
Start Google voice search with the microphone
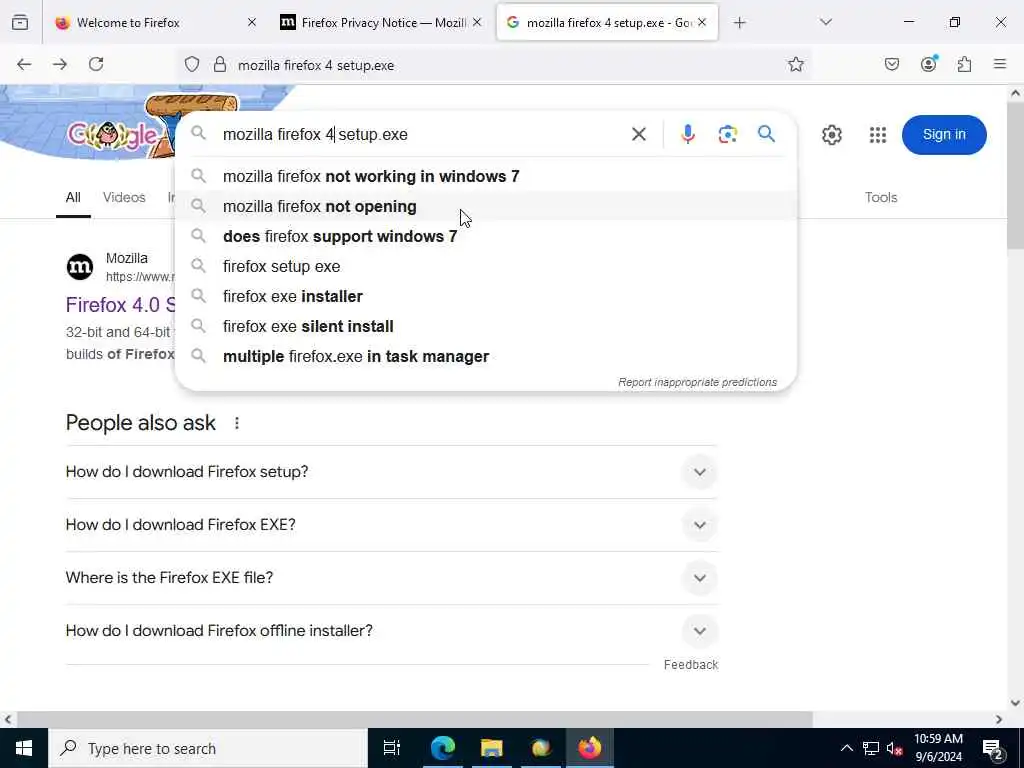(688, 134)
